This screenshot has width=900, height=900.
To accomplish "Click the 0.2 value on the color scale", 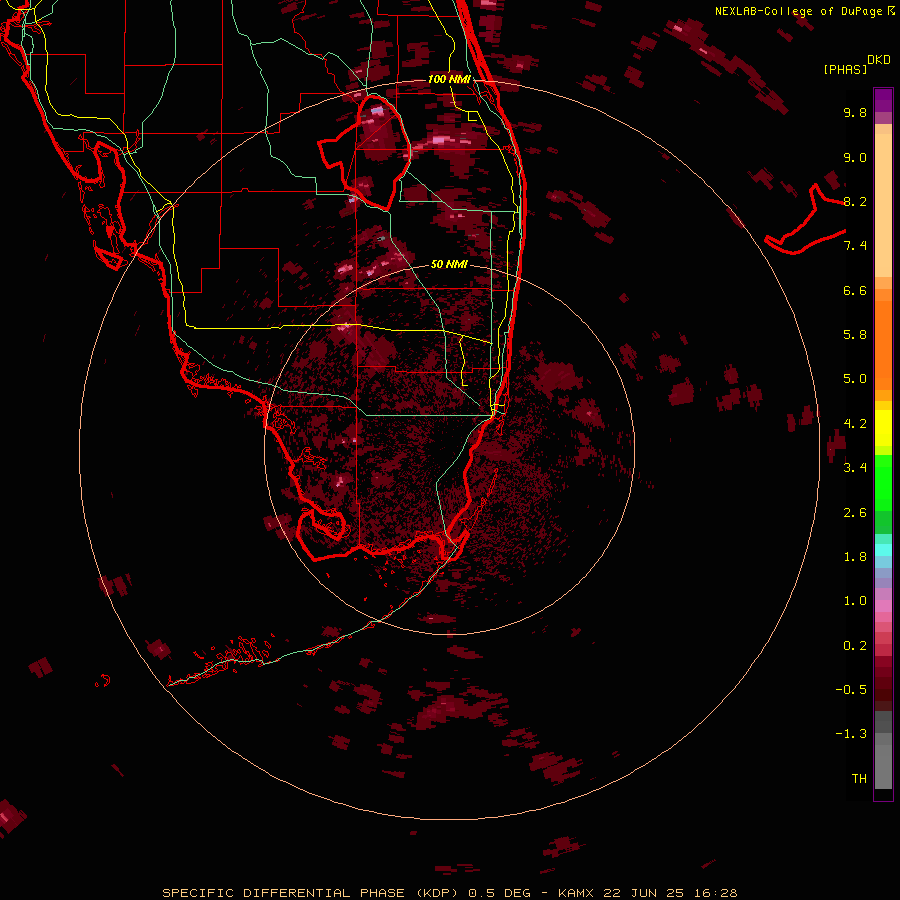I will (855, 646).
